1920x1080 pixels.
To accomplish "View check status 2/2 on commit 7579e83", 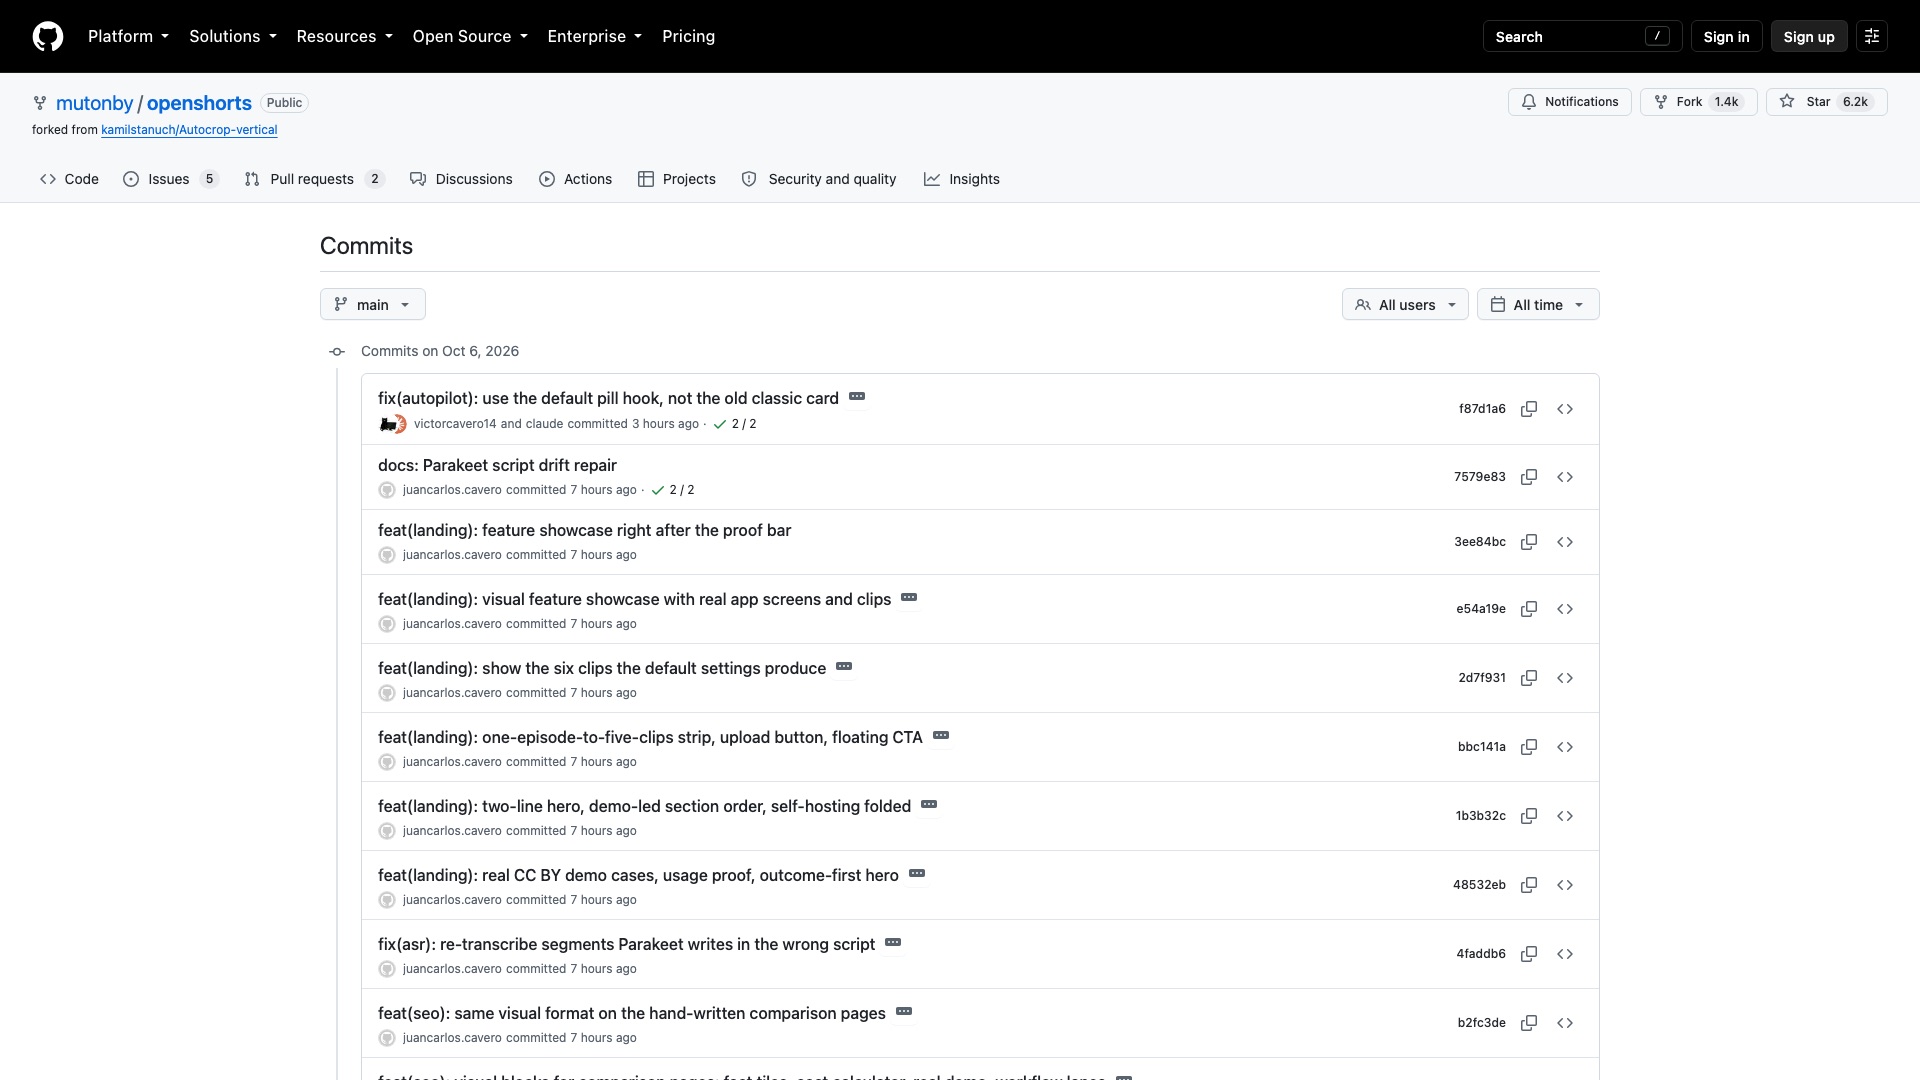I will (x=673, y=490).
